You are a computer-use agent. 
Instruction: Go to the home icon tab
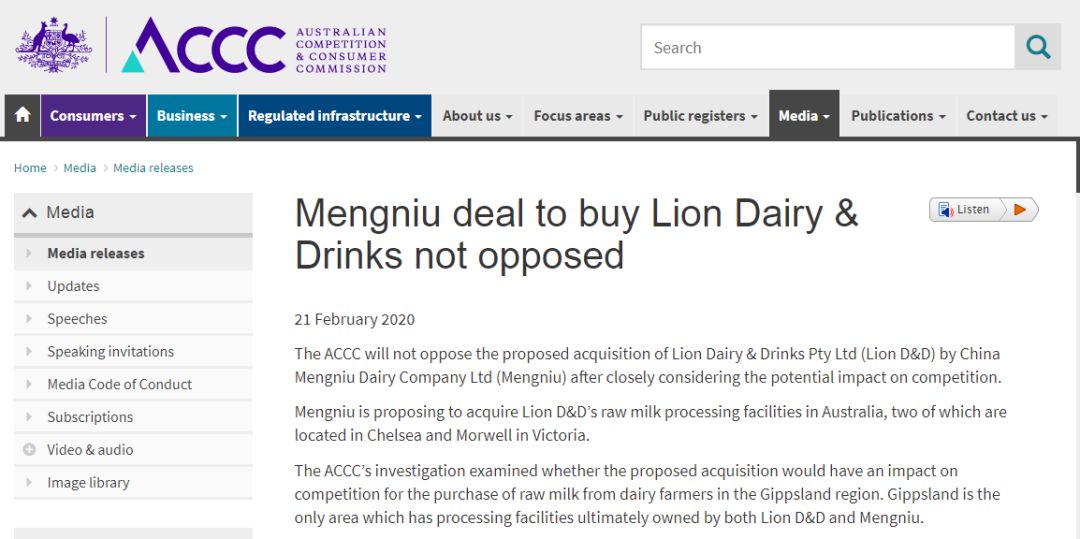pyautogui.click(x=22, y=116)
